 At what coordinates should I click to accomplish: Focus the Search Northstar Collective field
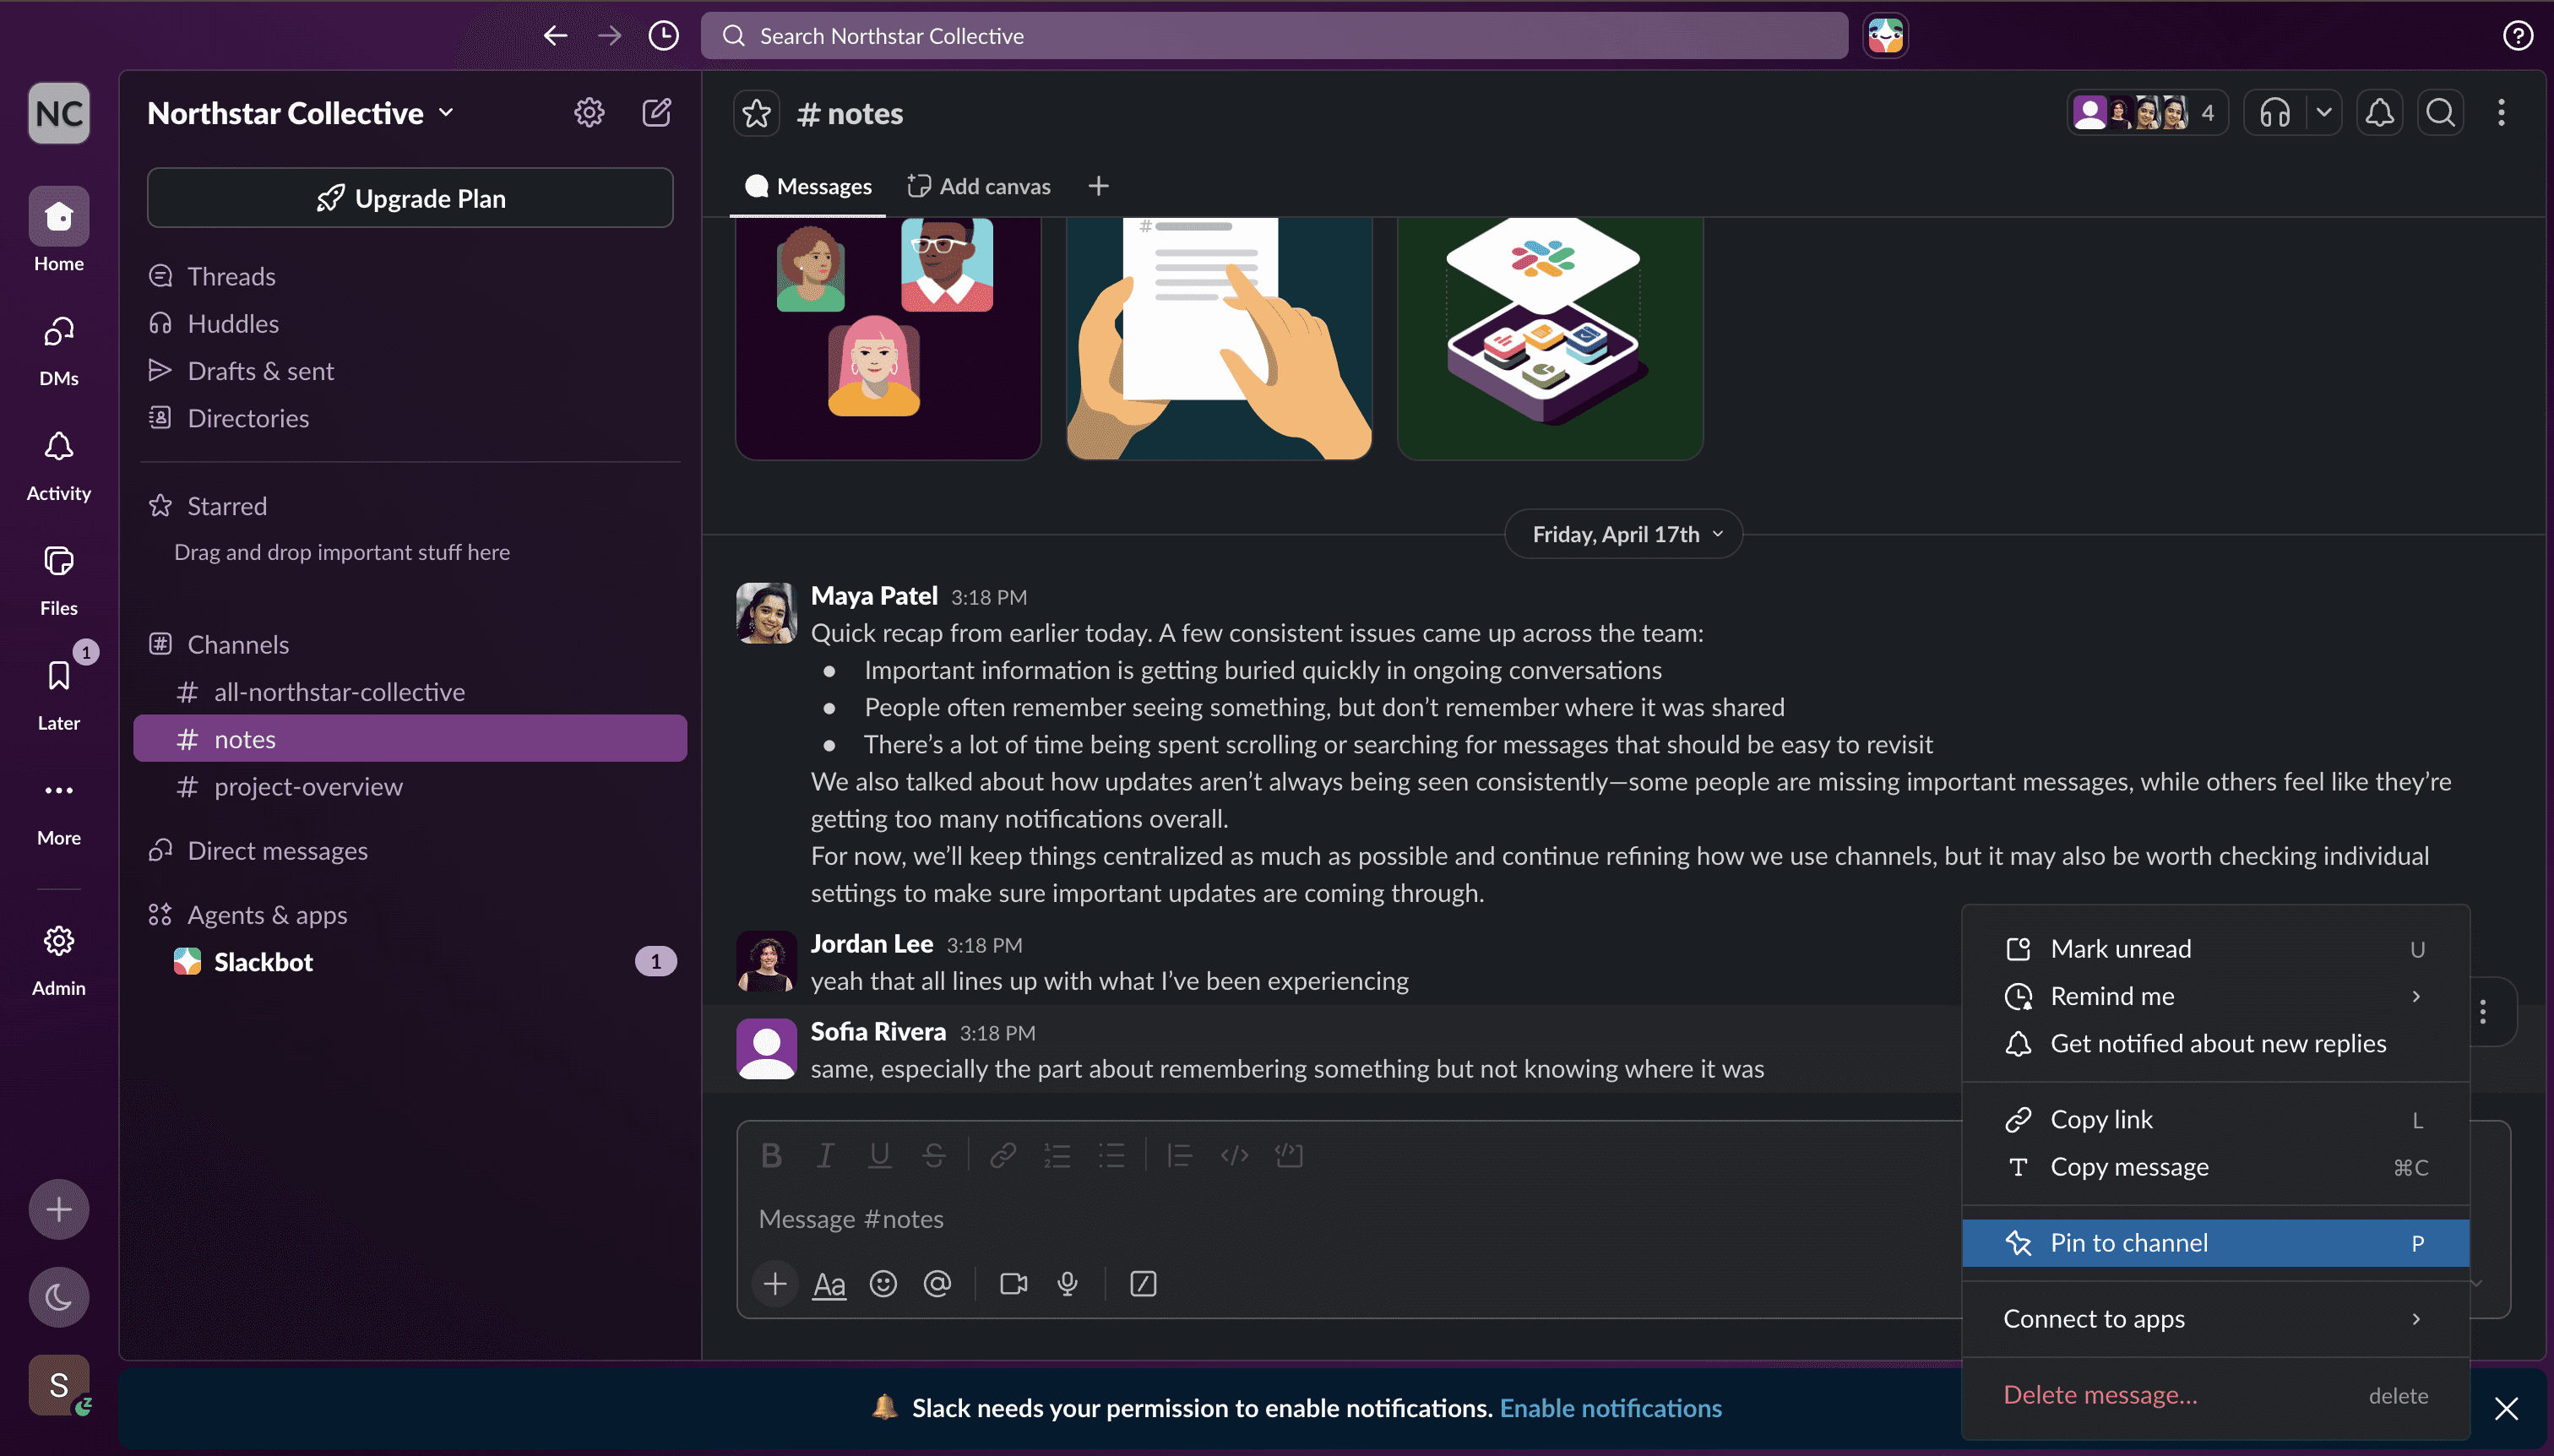tap(1274, 36)
